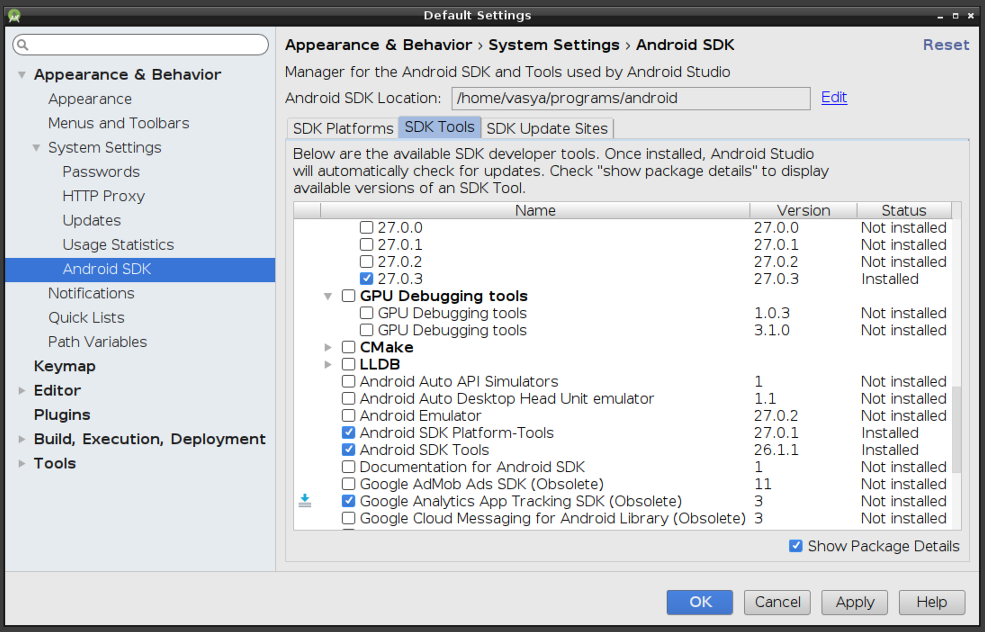Check the bold GPU Debugging tools group checkbox
Screen dimensions: 985x632
[x=349, y=296]
